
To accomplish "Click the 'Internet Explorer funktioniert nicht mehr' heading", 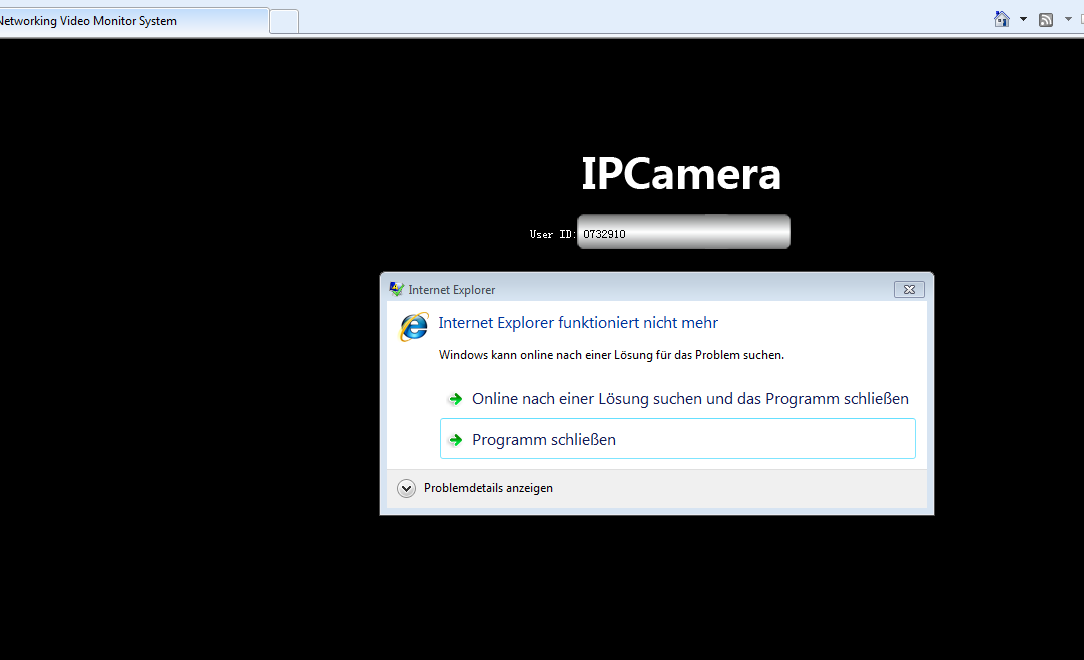I will tap(578, 323).
